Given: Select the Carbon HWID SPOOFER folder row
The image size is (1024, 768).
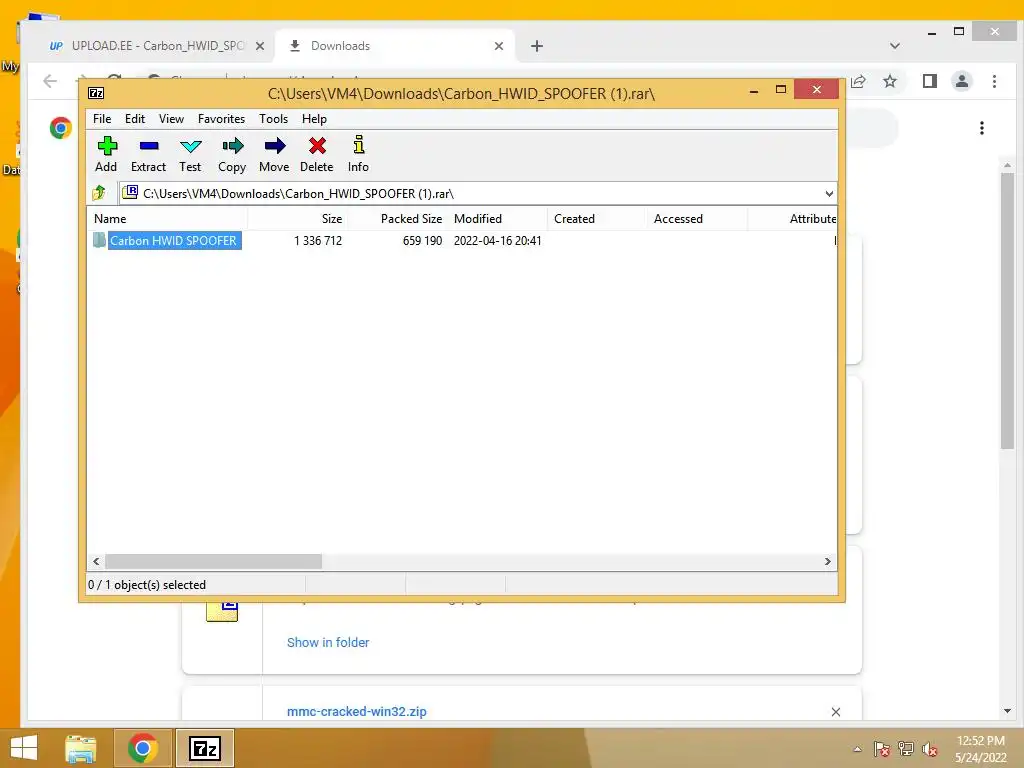Looking at the screenshot, I should pos(462,240).
